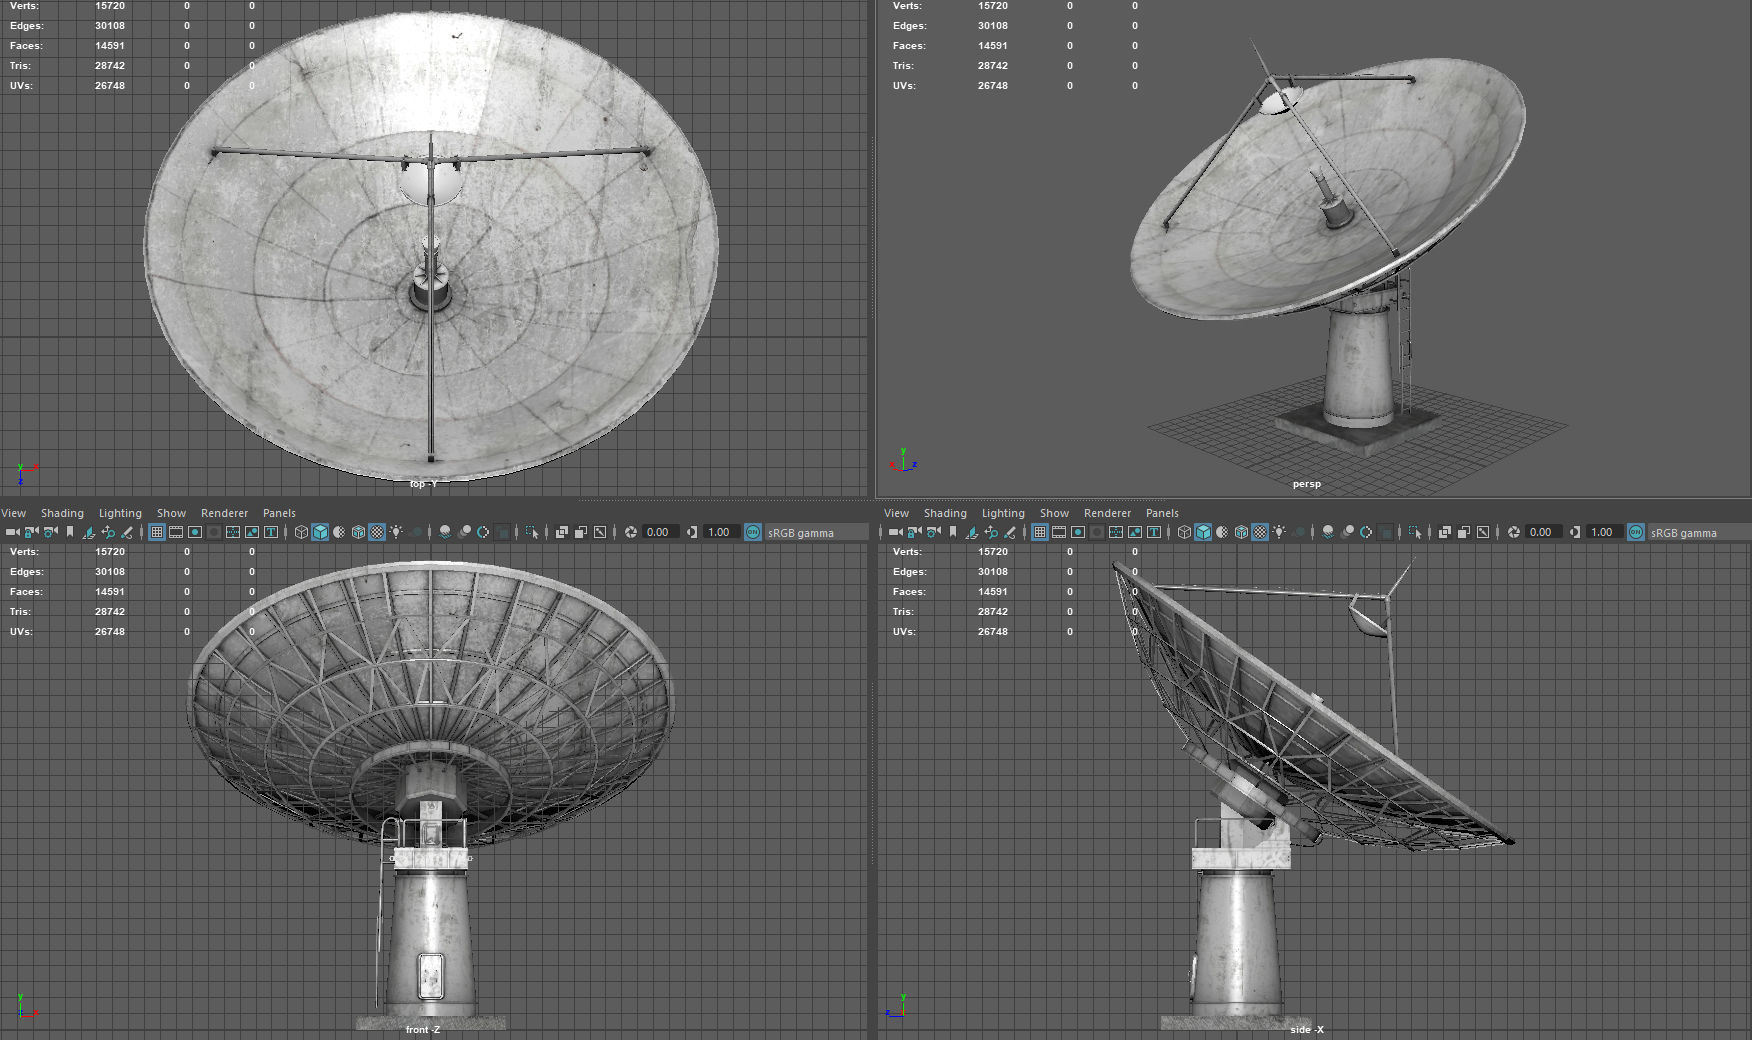Click Motion Blur icon in front panel toolbar
This screenshot has height=1040, width=1752.
tap(464, 532)
